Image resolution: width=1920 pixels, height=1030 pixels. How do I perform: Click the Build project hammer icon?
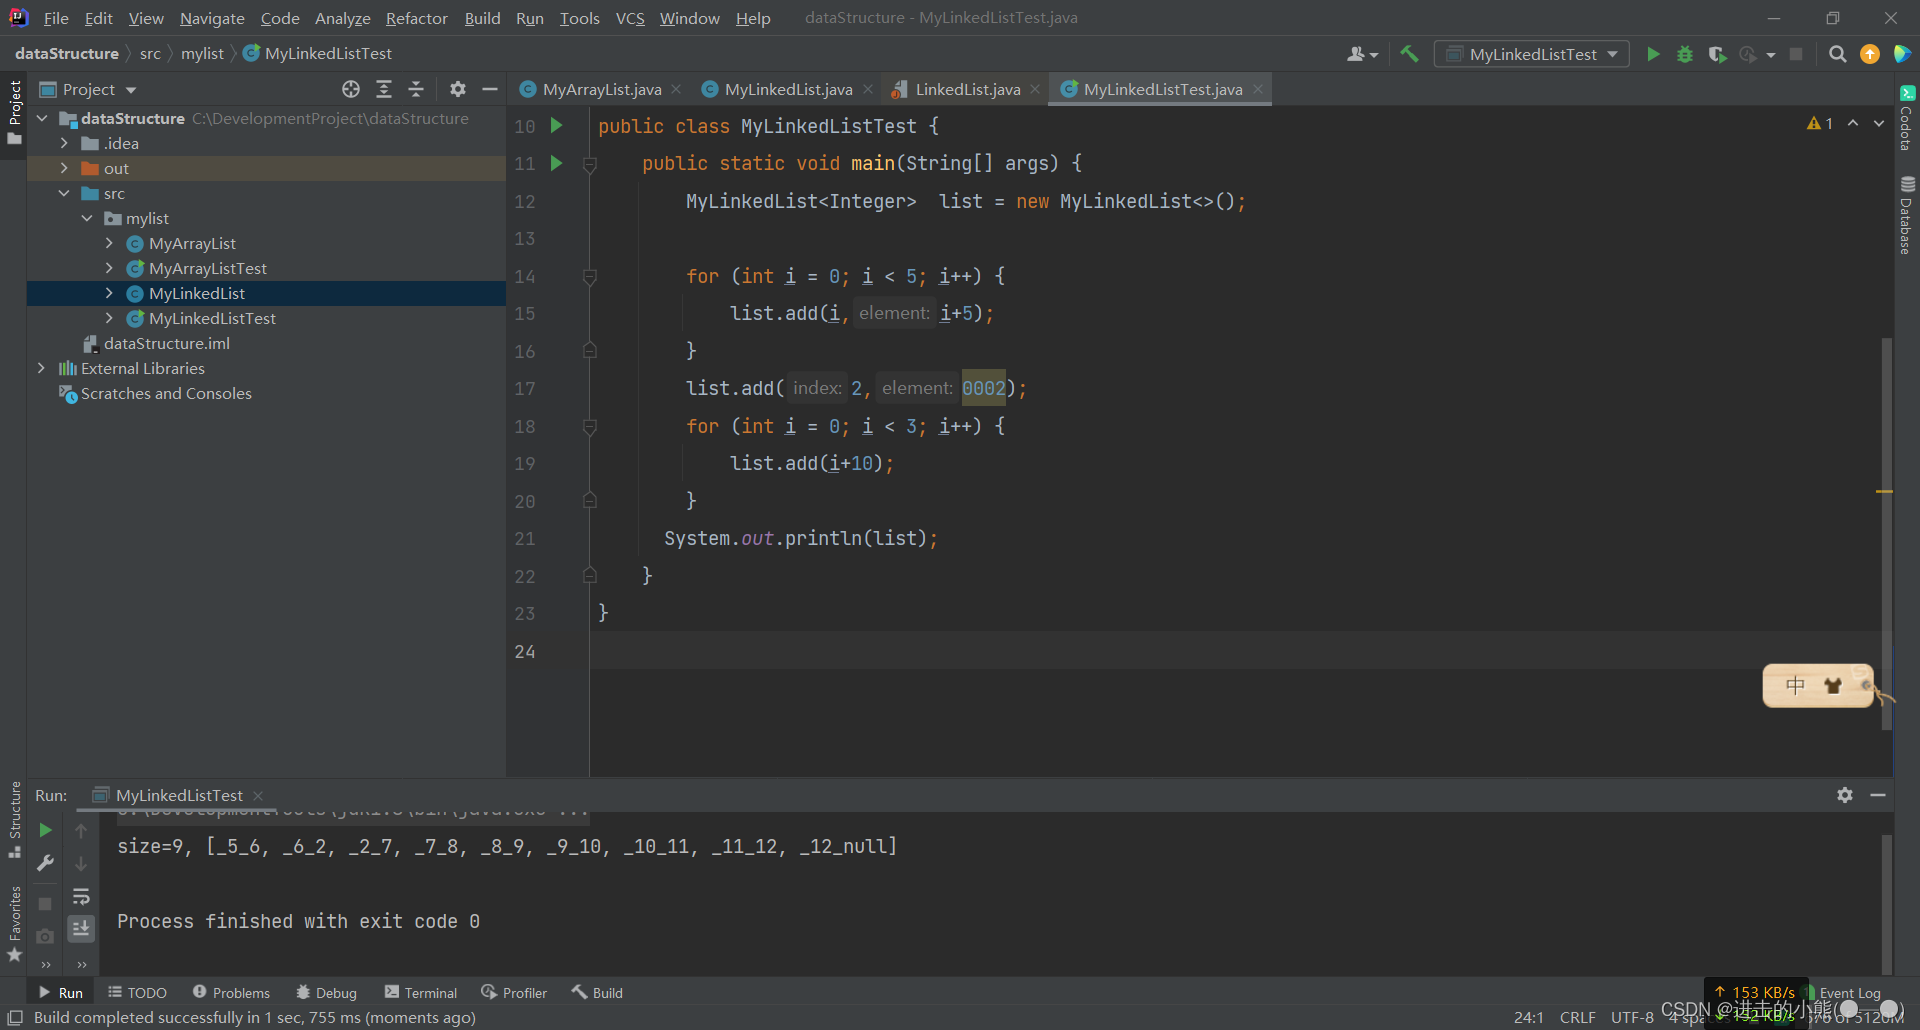tap(1409, 54)
